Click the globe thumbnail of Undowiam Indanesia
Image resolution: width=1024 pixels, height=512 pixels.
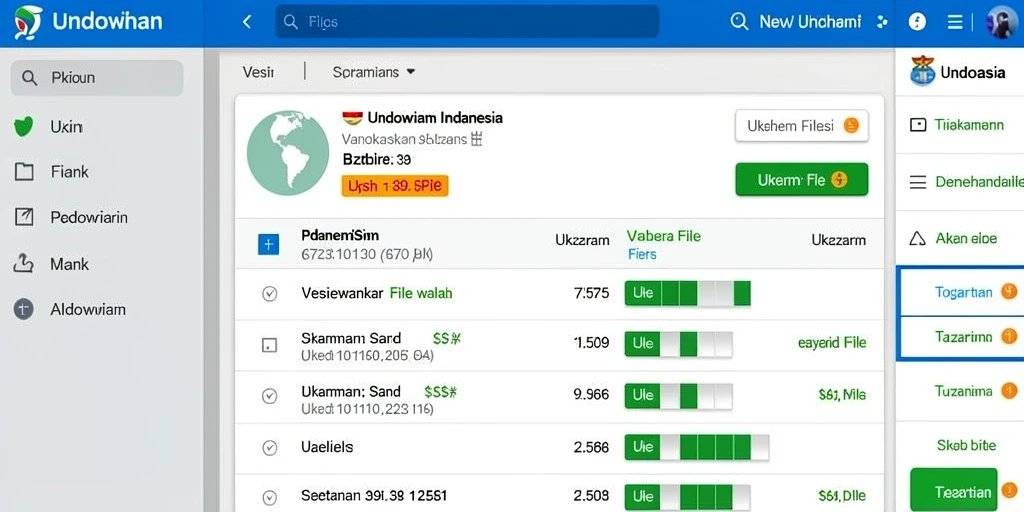click(287, 153)
